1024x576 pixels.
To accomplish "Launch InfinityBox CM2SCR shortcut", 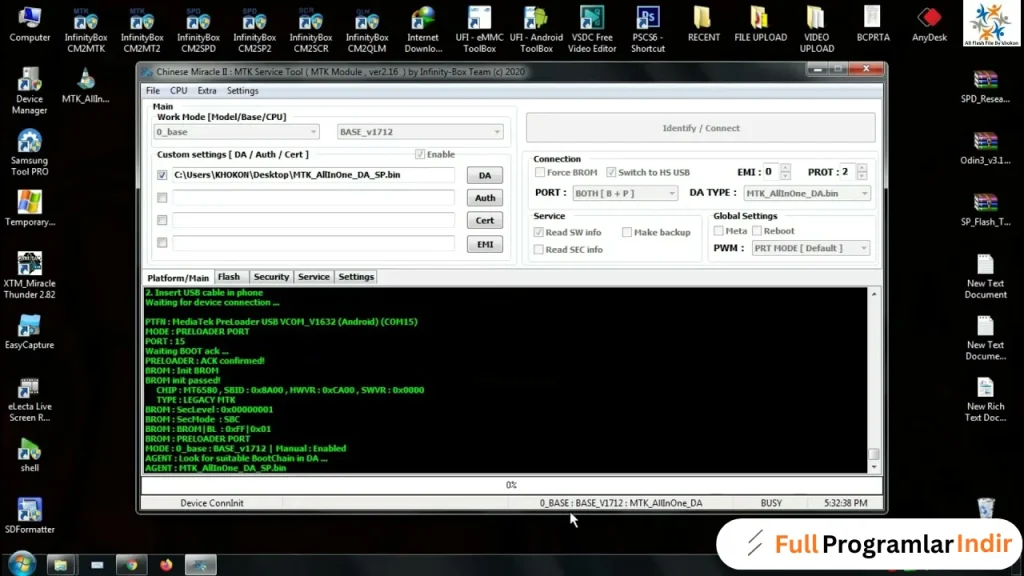I will point(310,30).
